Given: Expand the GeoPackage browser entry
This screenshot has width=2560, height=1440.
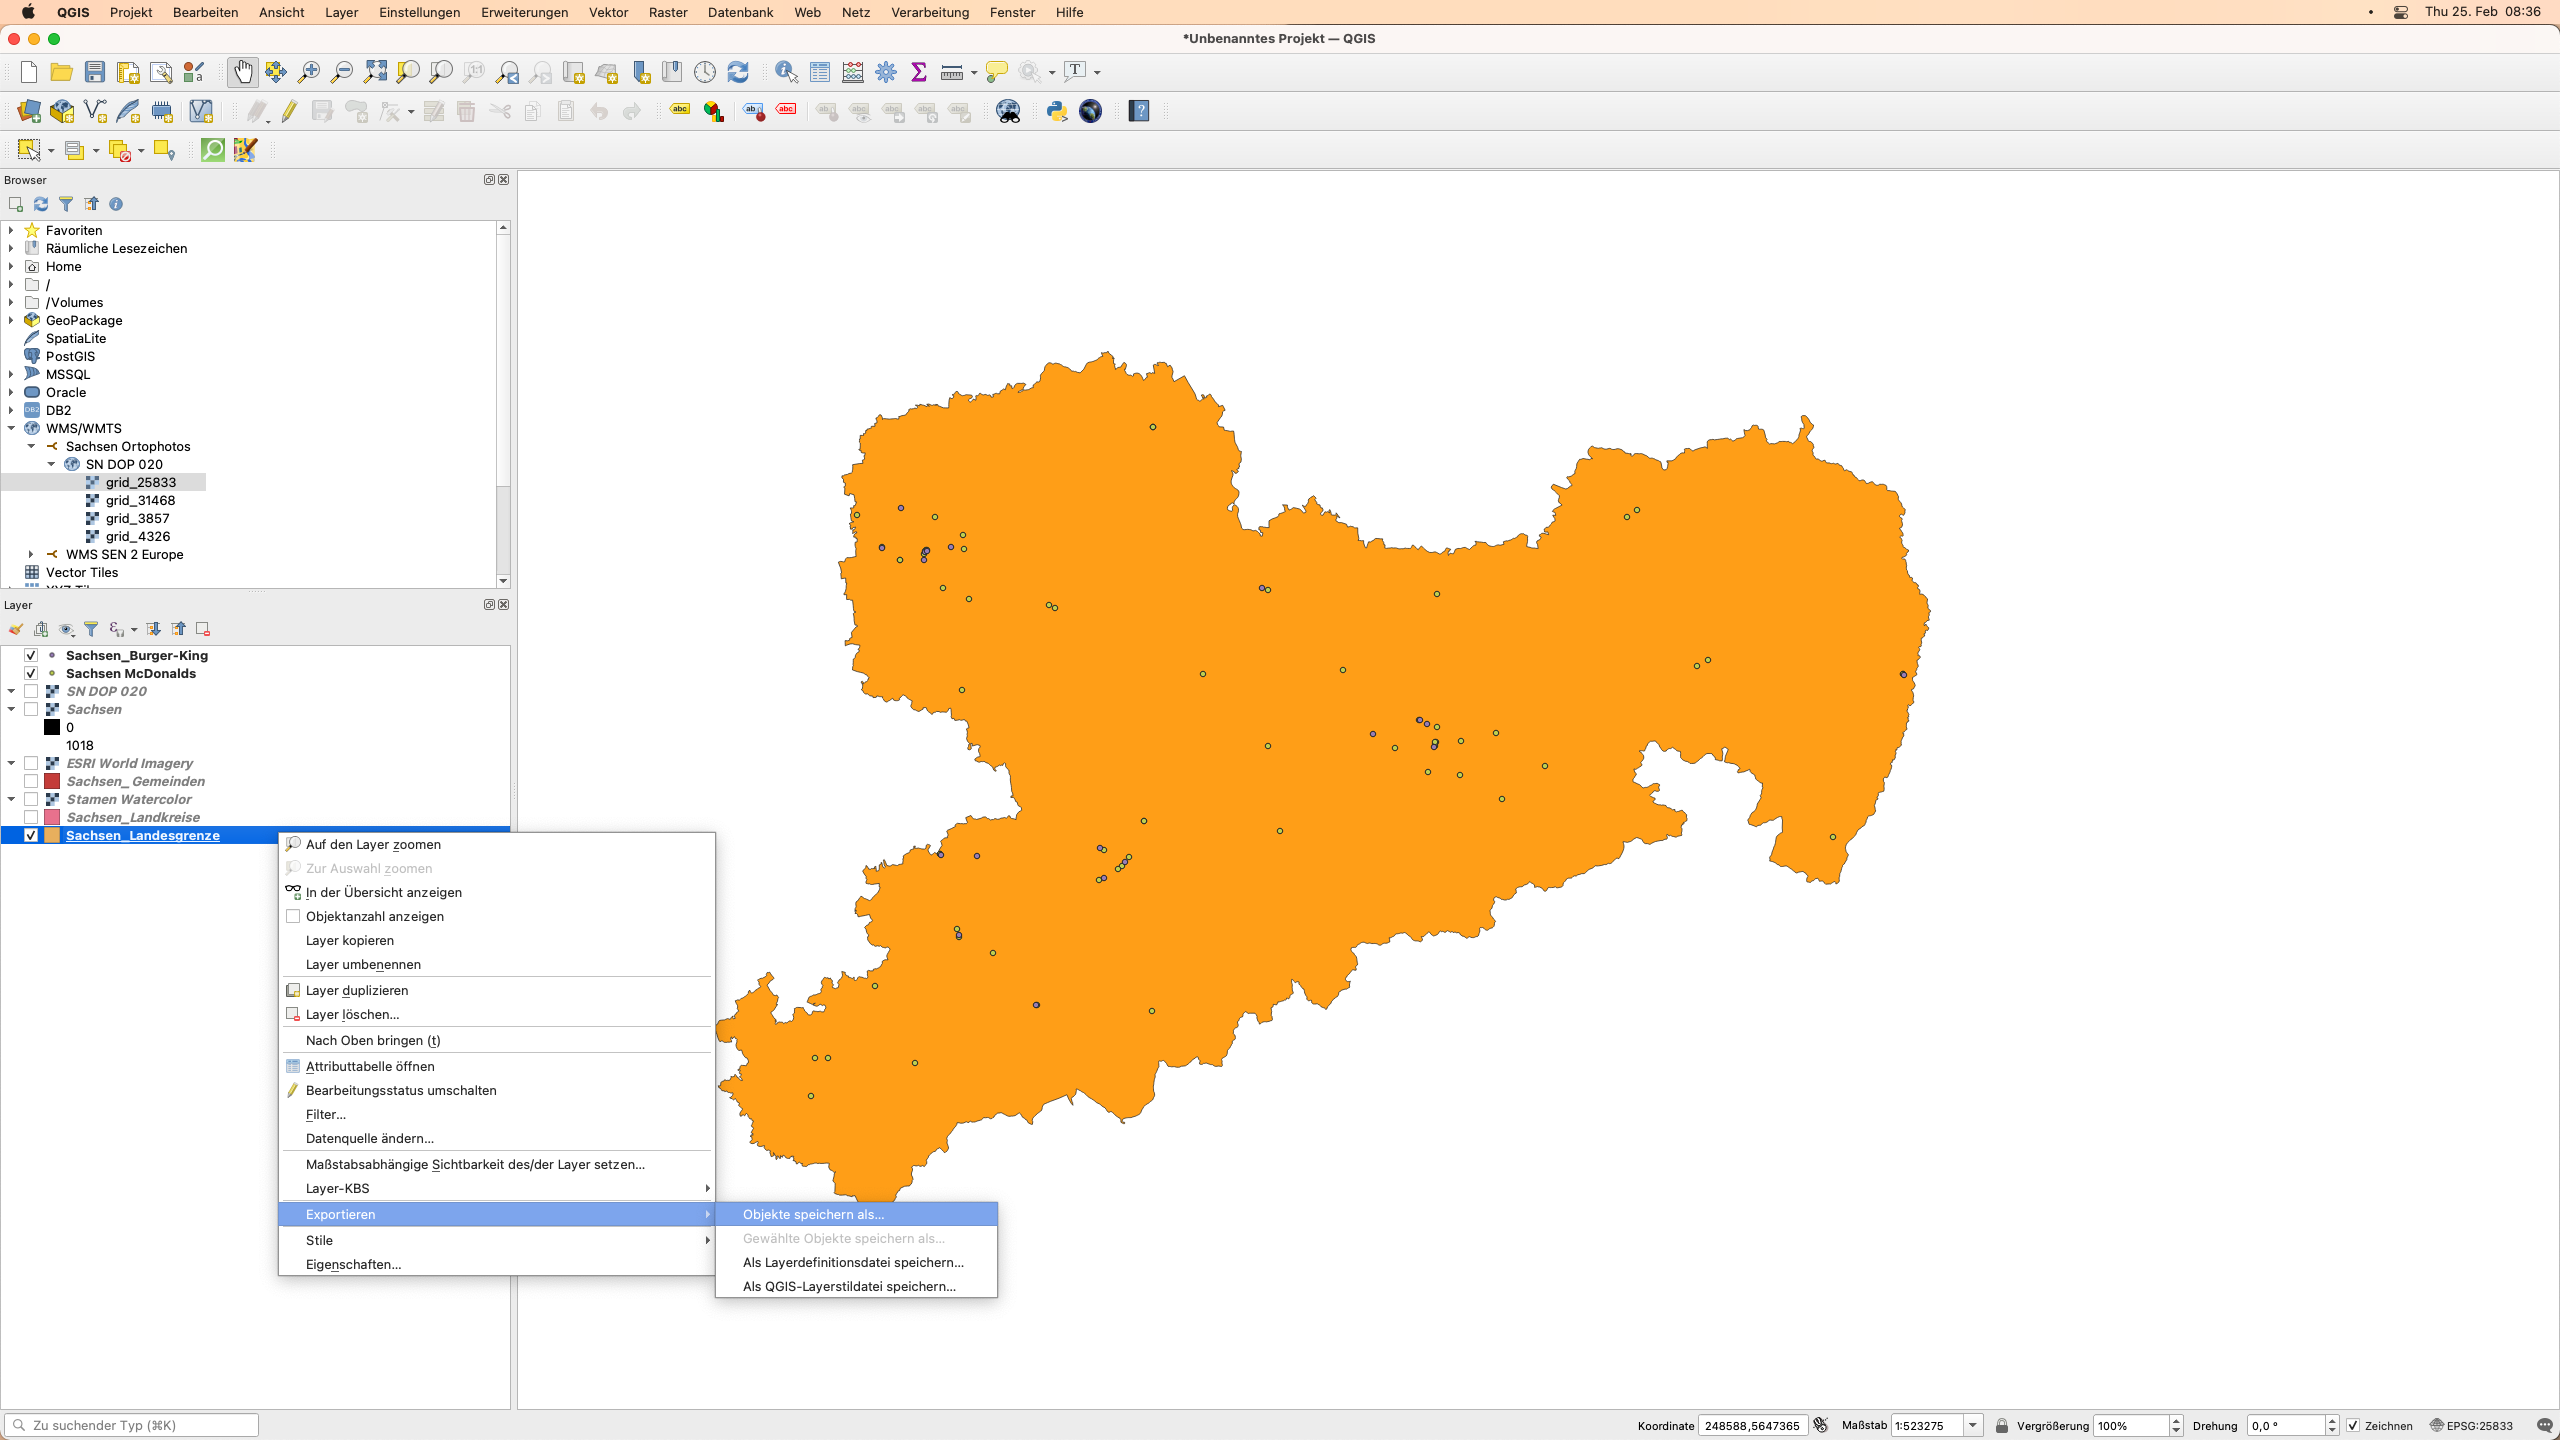Looking at the screenshot, I should [x=12, y=320].
